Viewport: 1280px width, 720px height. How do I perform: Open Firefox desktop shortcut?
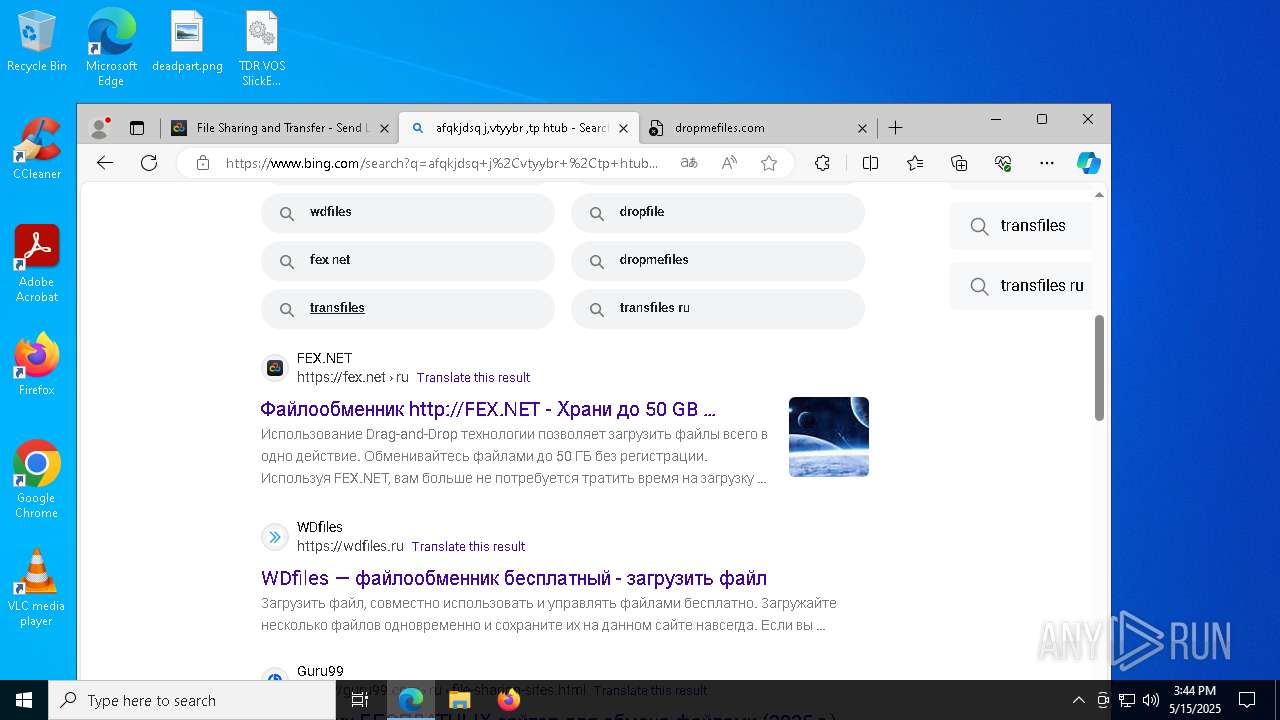click(37, 364)
